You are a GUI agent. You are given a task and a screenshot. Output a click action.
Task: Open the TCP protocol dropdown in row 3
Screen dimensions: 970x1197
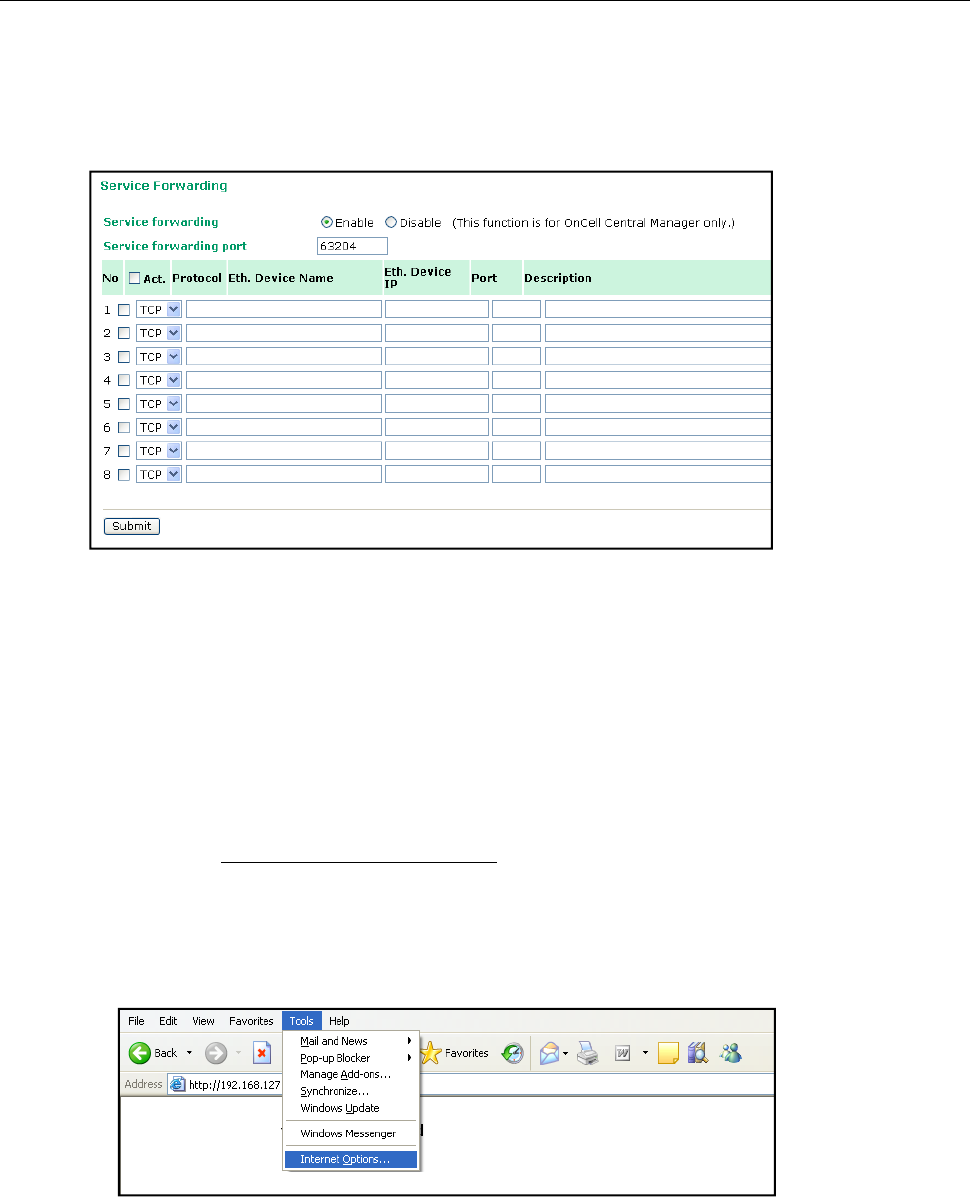(159, 357)
